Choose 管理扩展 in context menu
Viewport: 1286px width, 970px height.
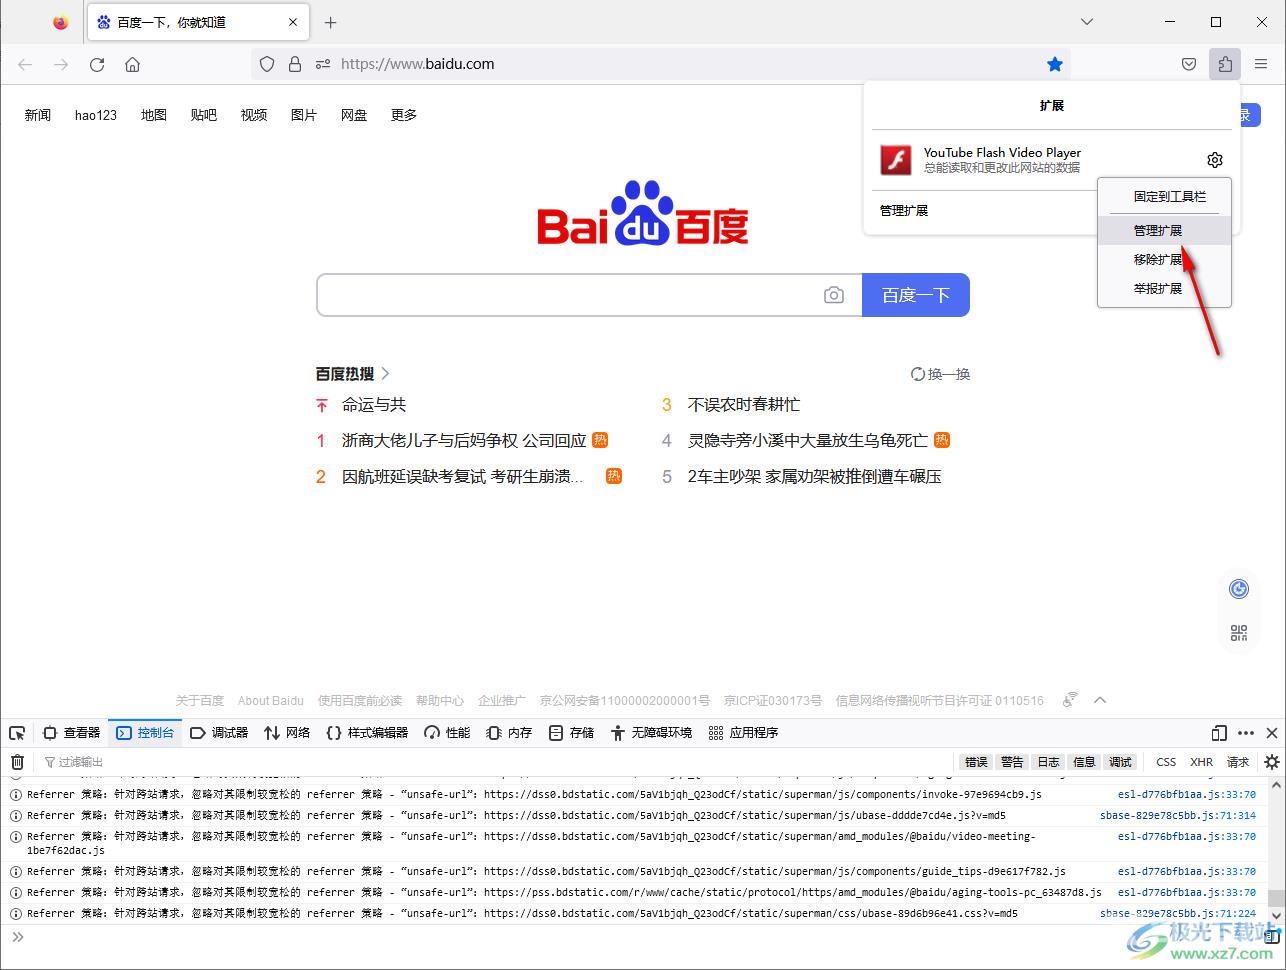(1165, 231)
